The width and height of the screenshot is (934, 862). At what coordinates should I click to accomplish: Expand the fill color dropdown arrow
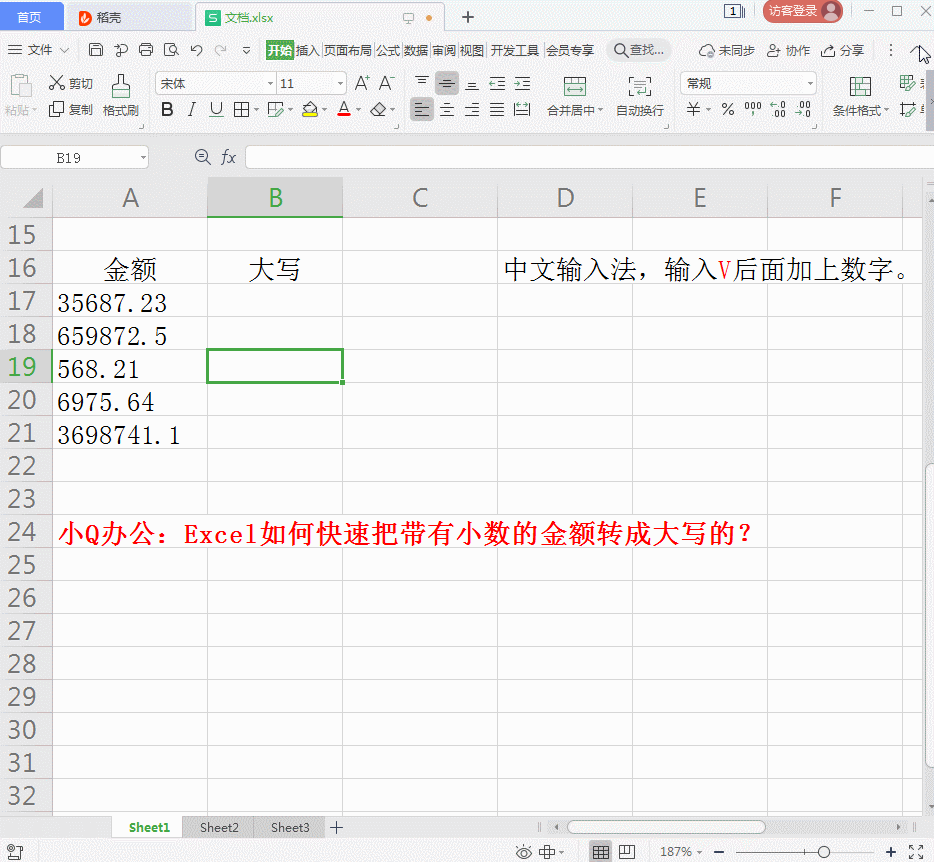click(325, 110)
